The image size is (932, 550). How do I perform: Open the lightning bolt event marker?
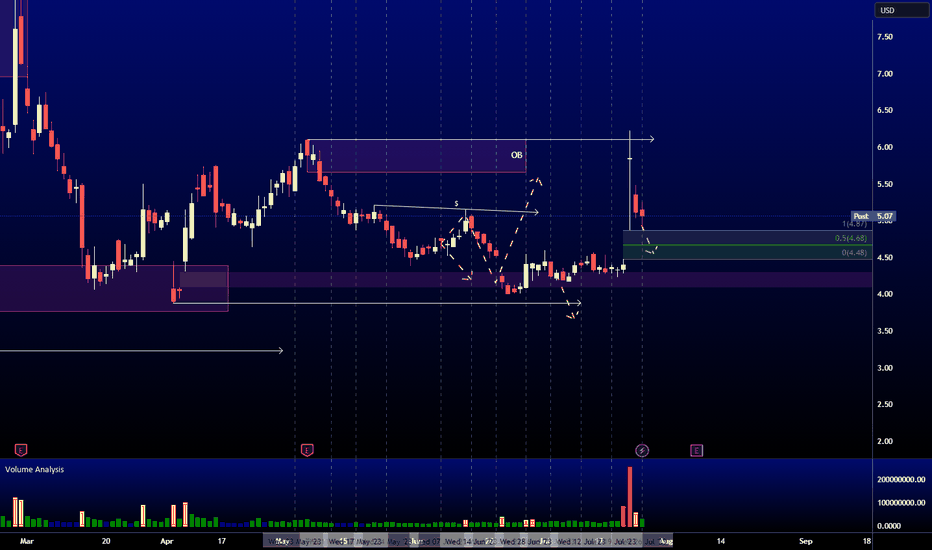(x=642, y=450)
